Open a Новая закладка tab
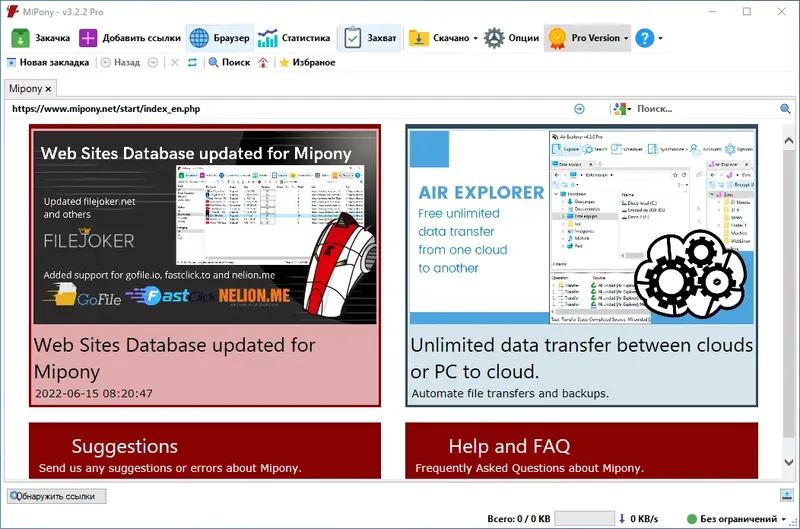 48,63
